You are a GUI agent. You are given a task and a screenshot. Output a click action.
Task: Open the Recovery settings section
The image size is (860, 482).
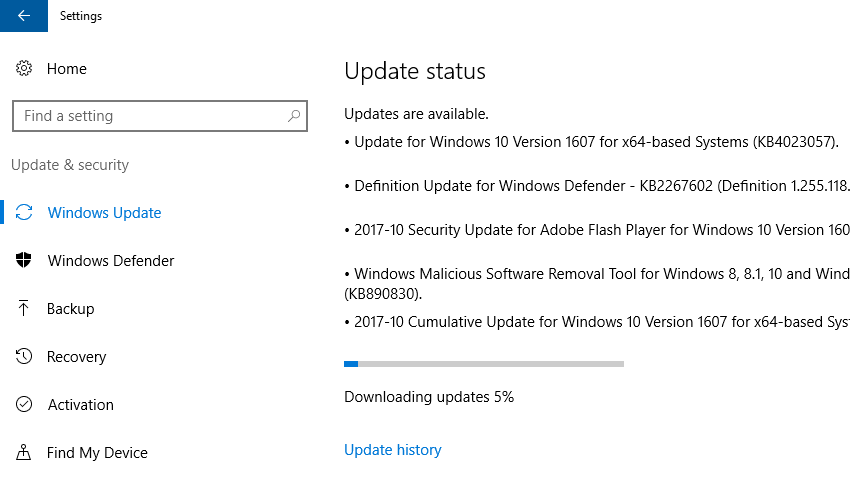coord(76,357)
